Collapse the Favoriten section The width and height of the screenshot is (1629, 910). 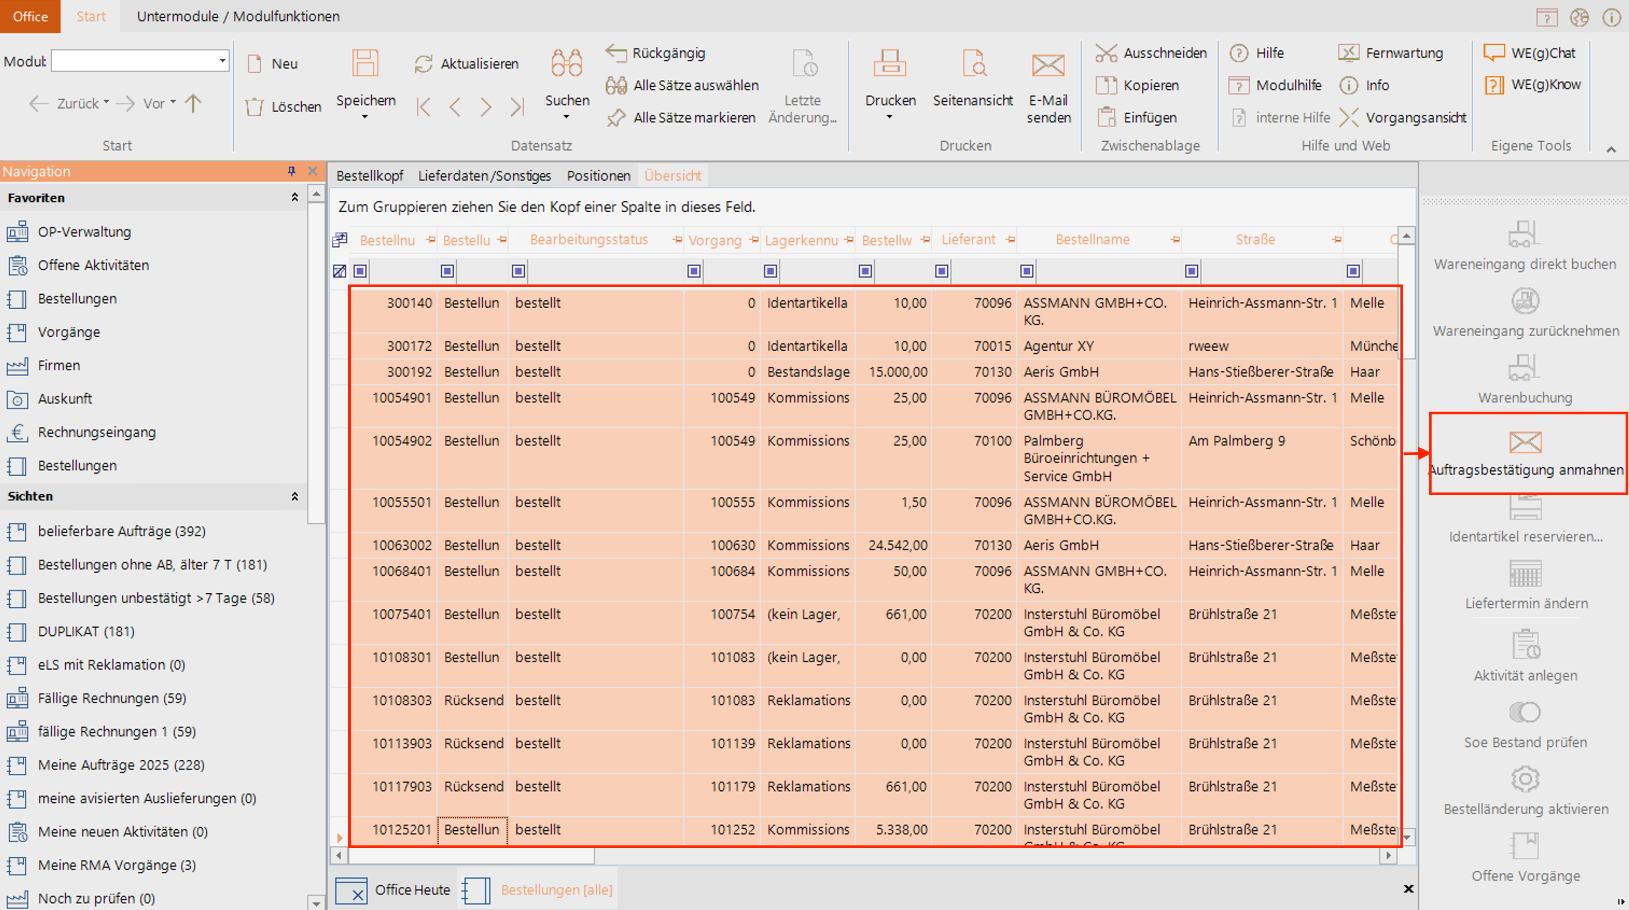click(294, 198)
